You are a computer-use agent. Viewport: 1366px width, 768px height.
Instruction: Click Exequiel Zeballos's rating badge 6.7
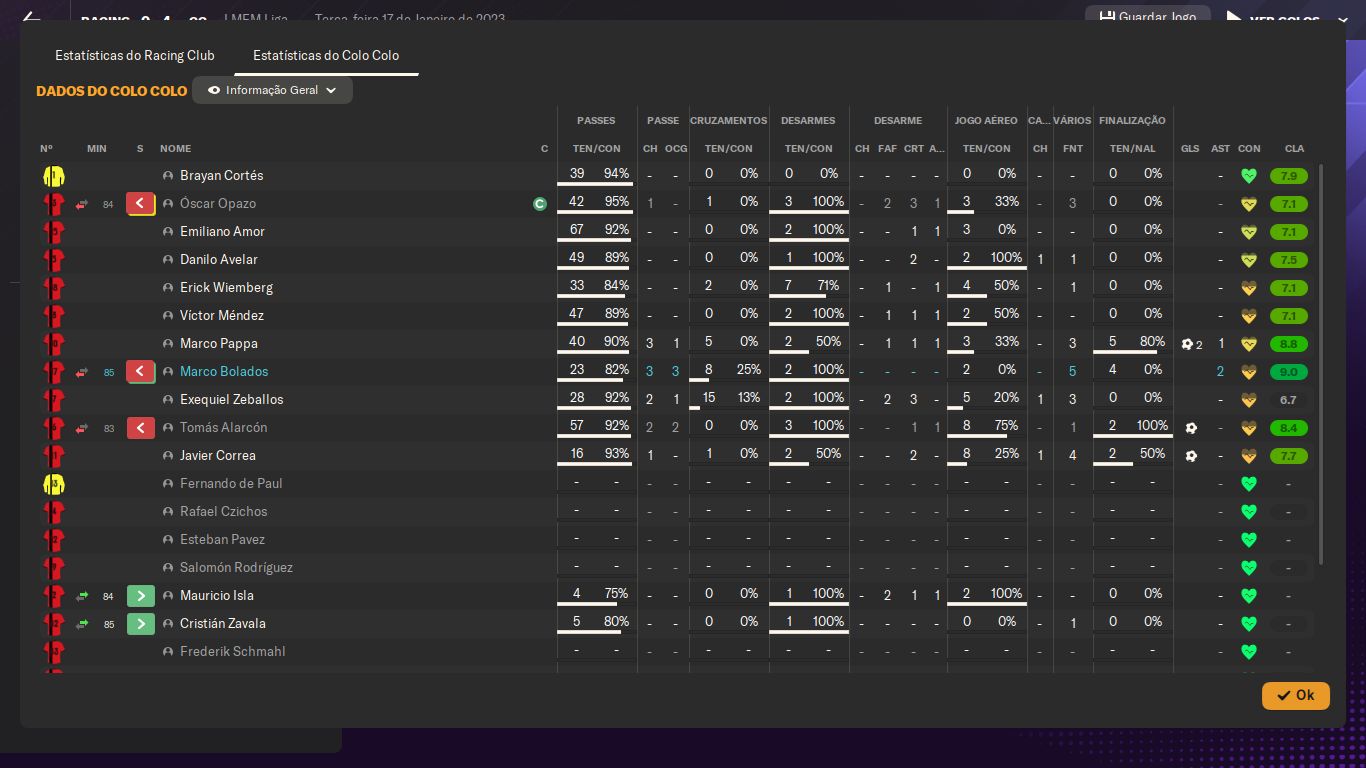(1288, 400)
